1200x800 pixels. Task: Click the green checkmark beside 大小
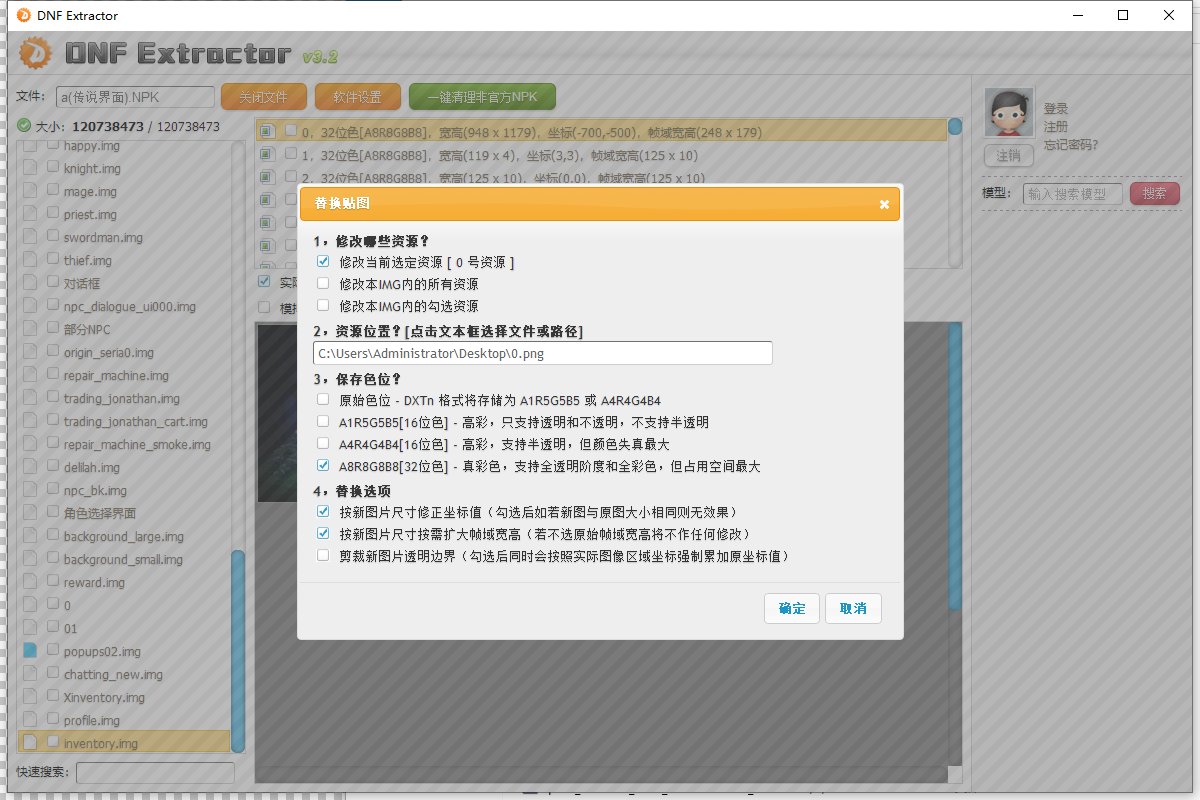tap(24, 126)
